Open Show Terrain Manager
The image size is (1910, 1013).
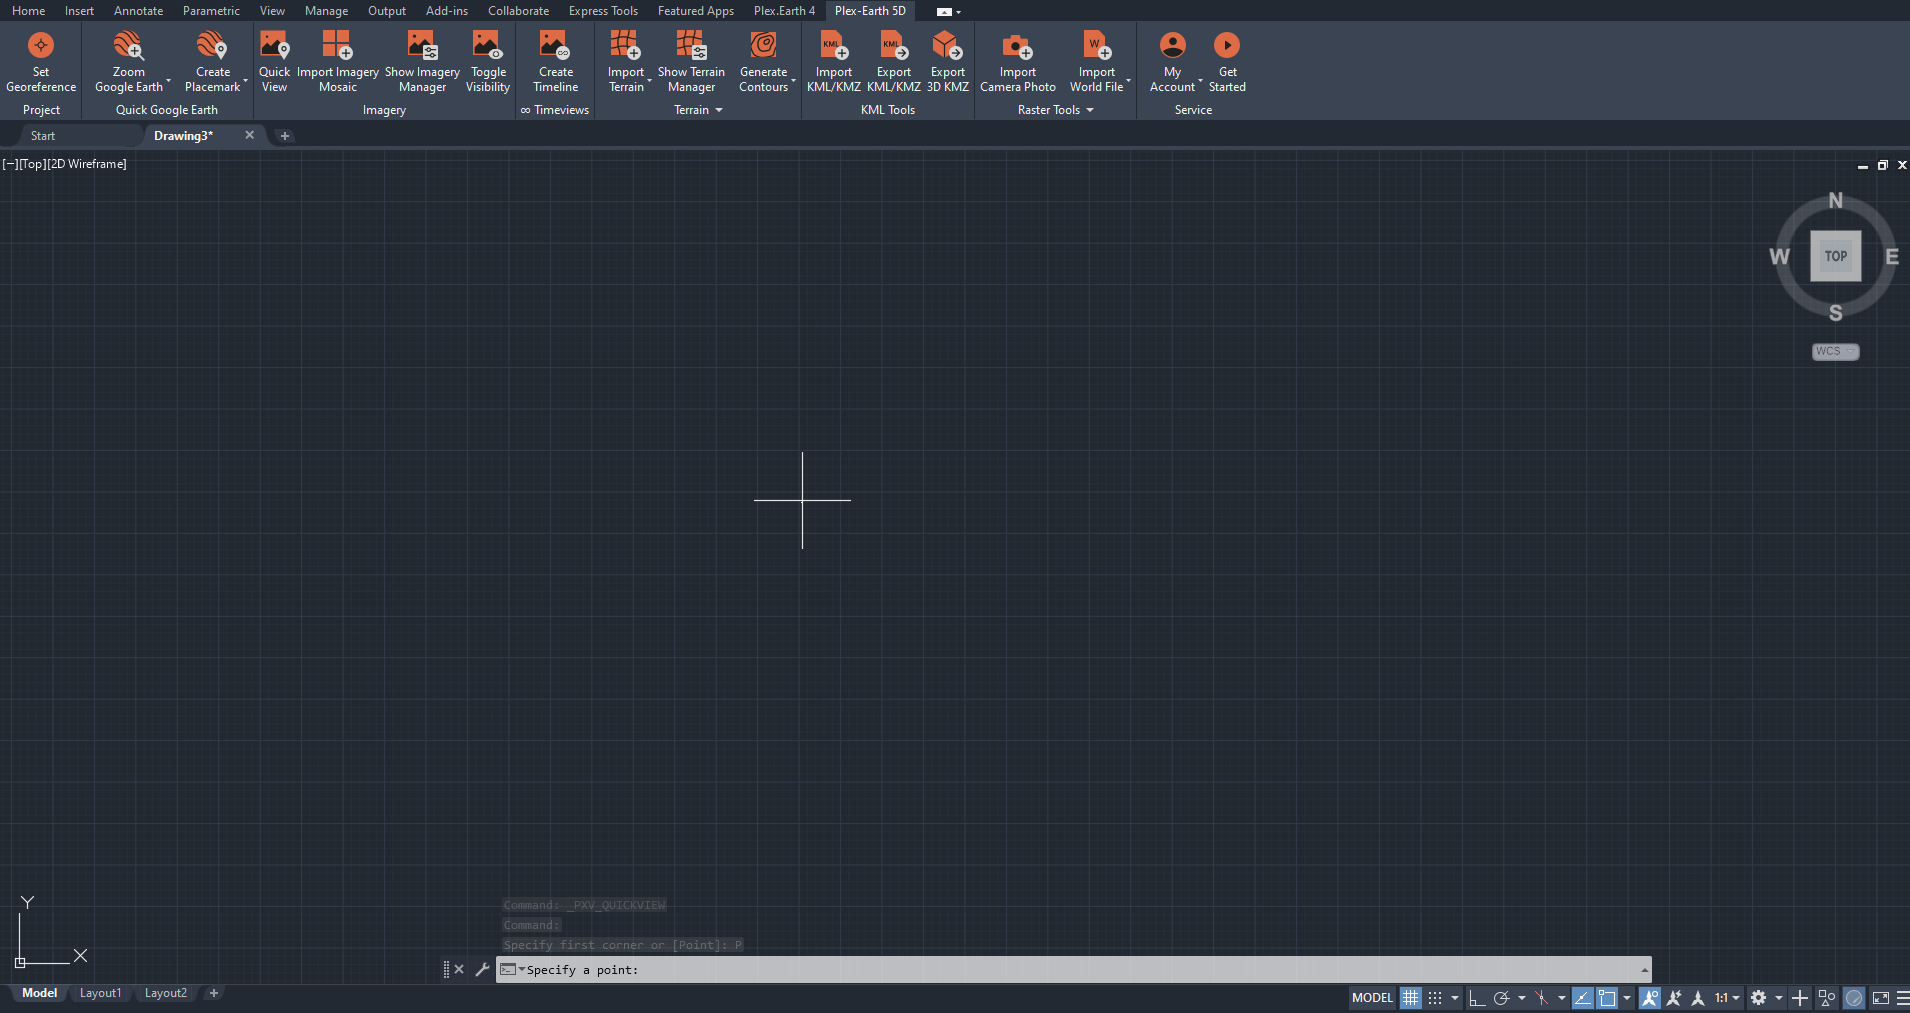click(691, 62)
